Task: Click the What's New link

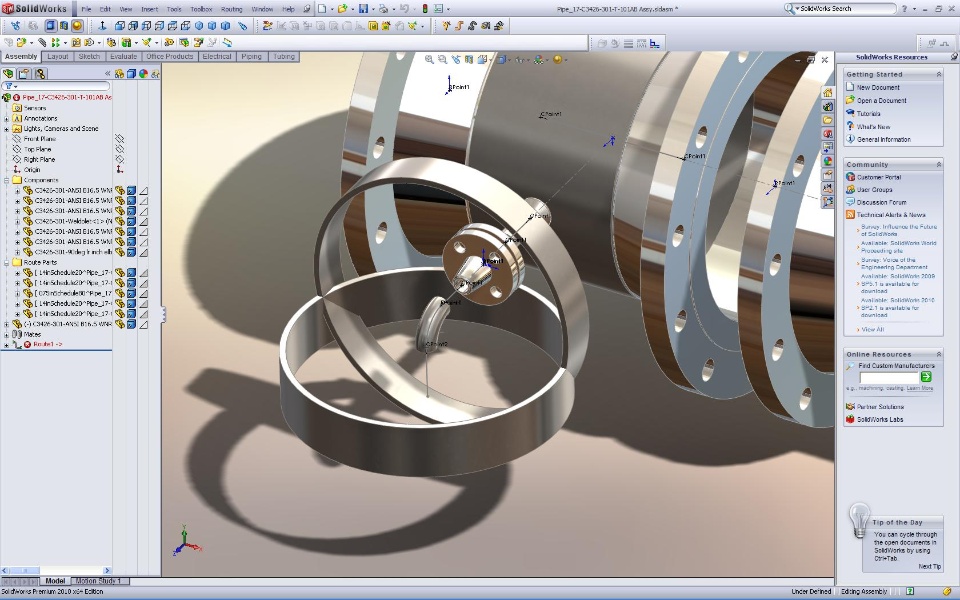Action: point(873,127)
